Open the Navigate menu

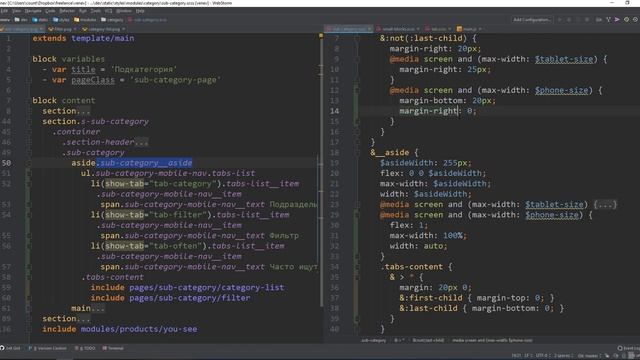coord(33,11)
